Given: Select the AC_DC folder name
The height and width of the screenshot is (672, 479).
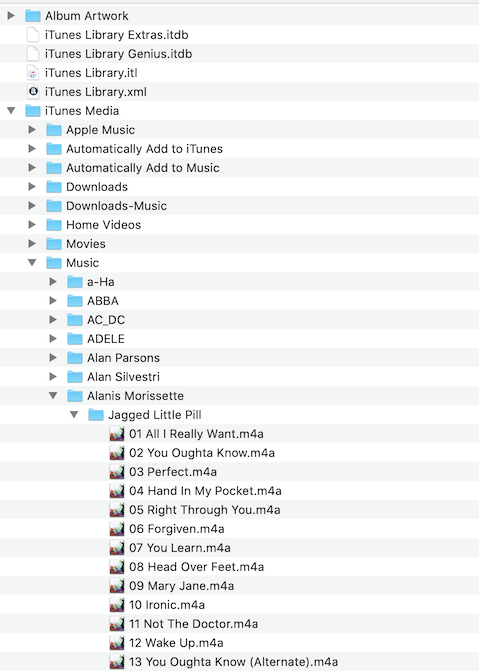Looking at the screenshot, I should click(x=106, y=320).
